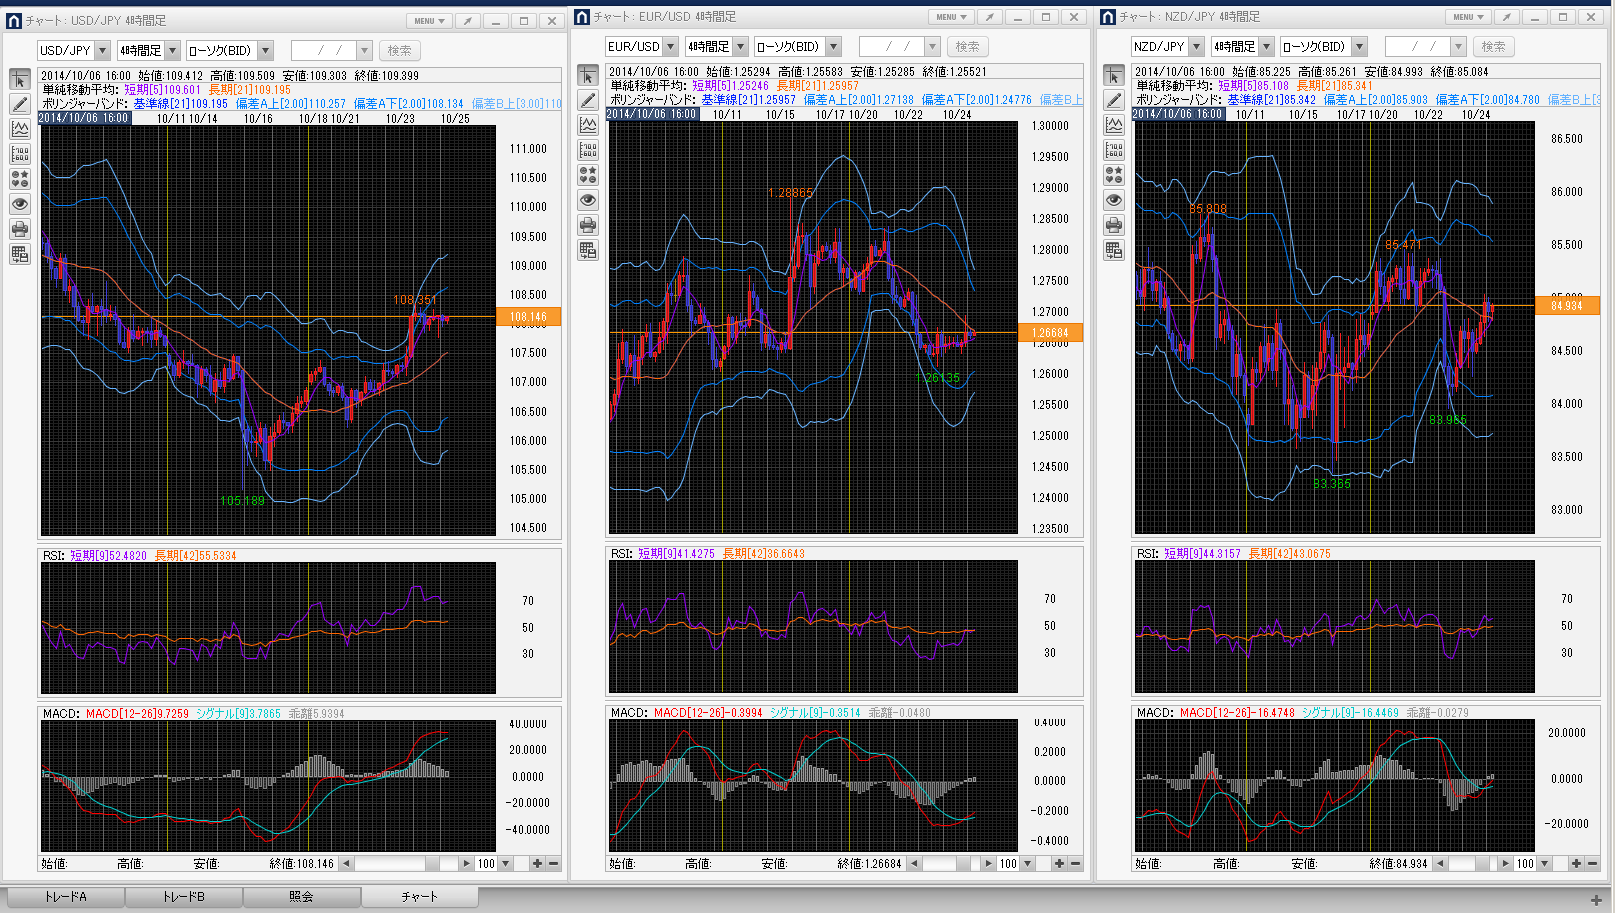Click the 検索 button in USD/JPY chart

click(399, 51)
